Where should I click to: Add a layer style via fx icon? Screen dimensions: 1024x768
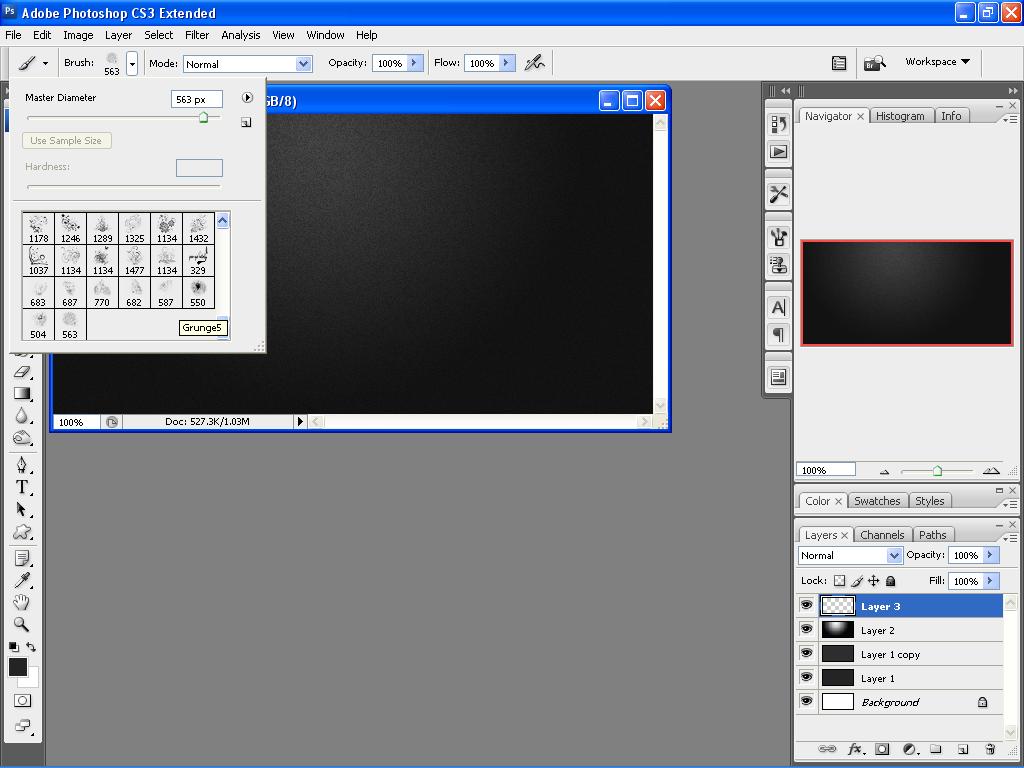pos(856,749)
